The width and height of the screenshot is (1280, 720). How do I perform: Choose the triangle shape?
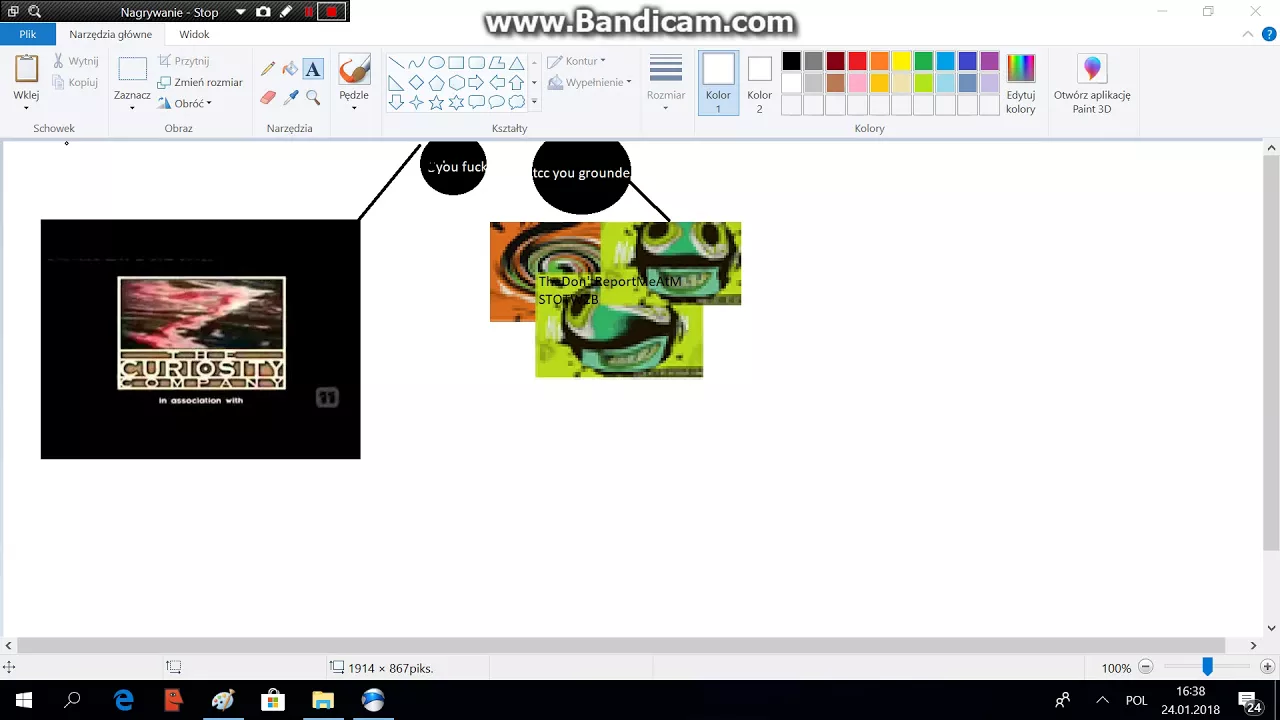click(516, 62)
